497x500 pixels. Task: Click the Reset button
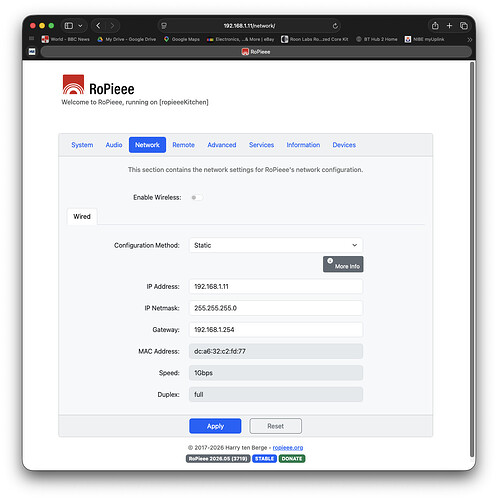pyautogui.click(x=276, y=426)
